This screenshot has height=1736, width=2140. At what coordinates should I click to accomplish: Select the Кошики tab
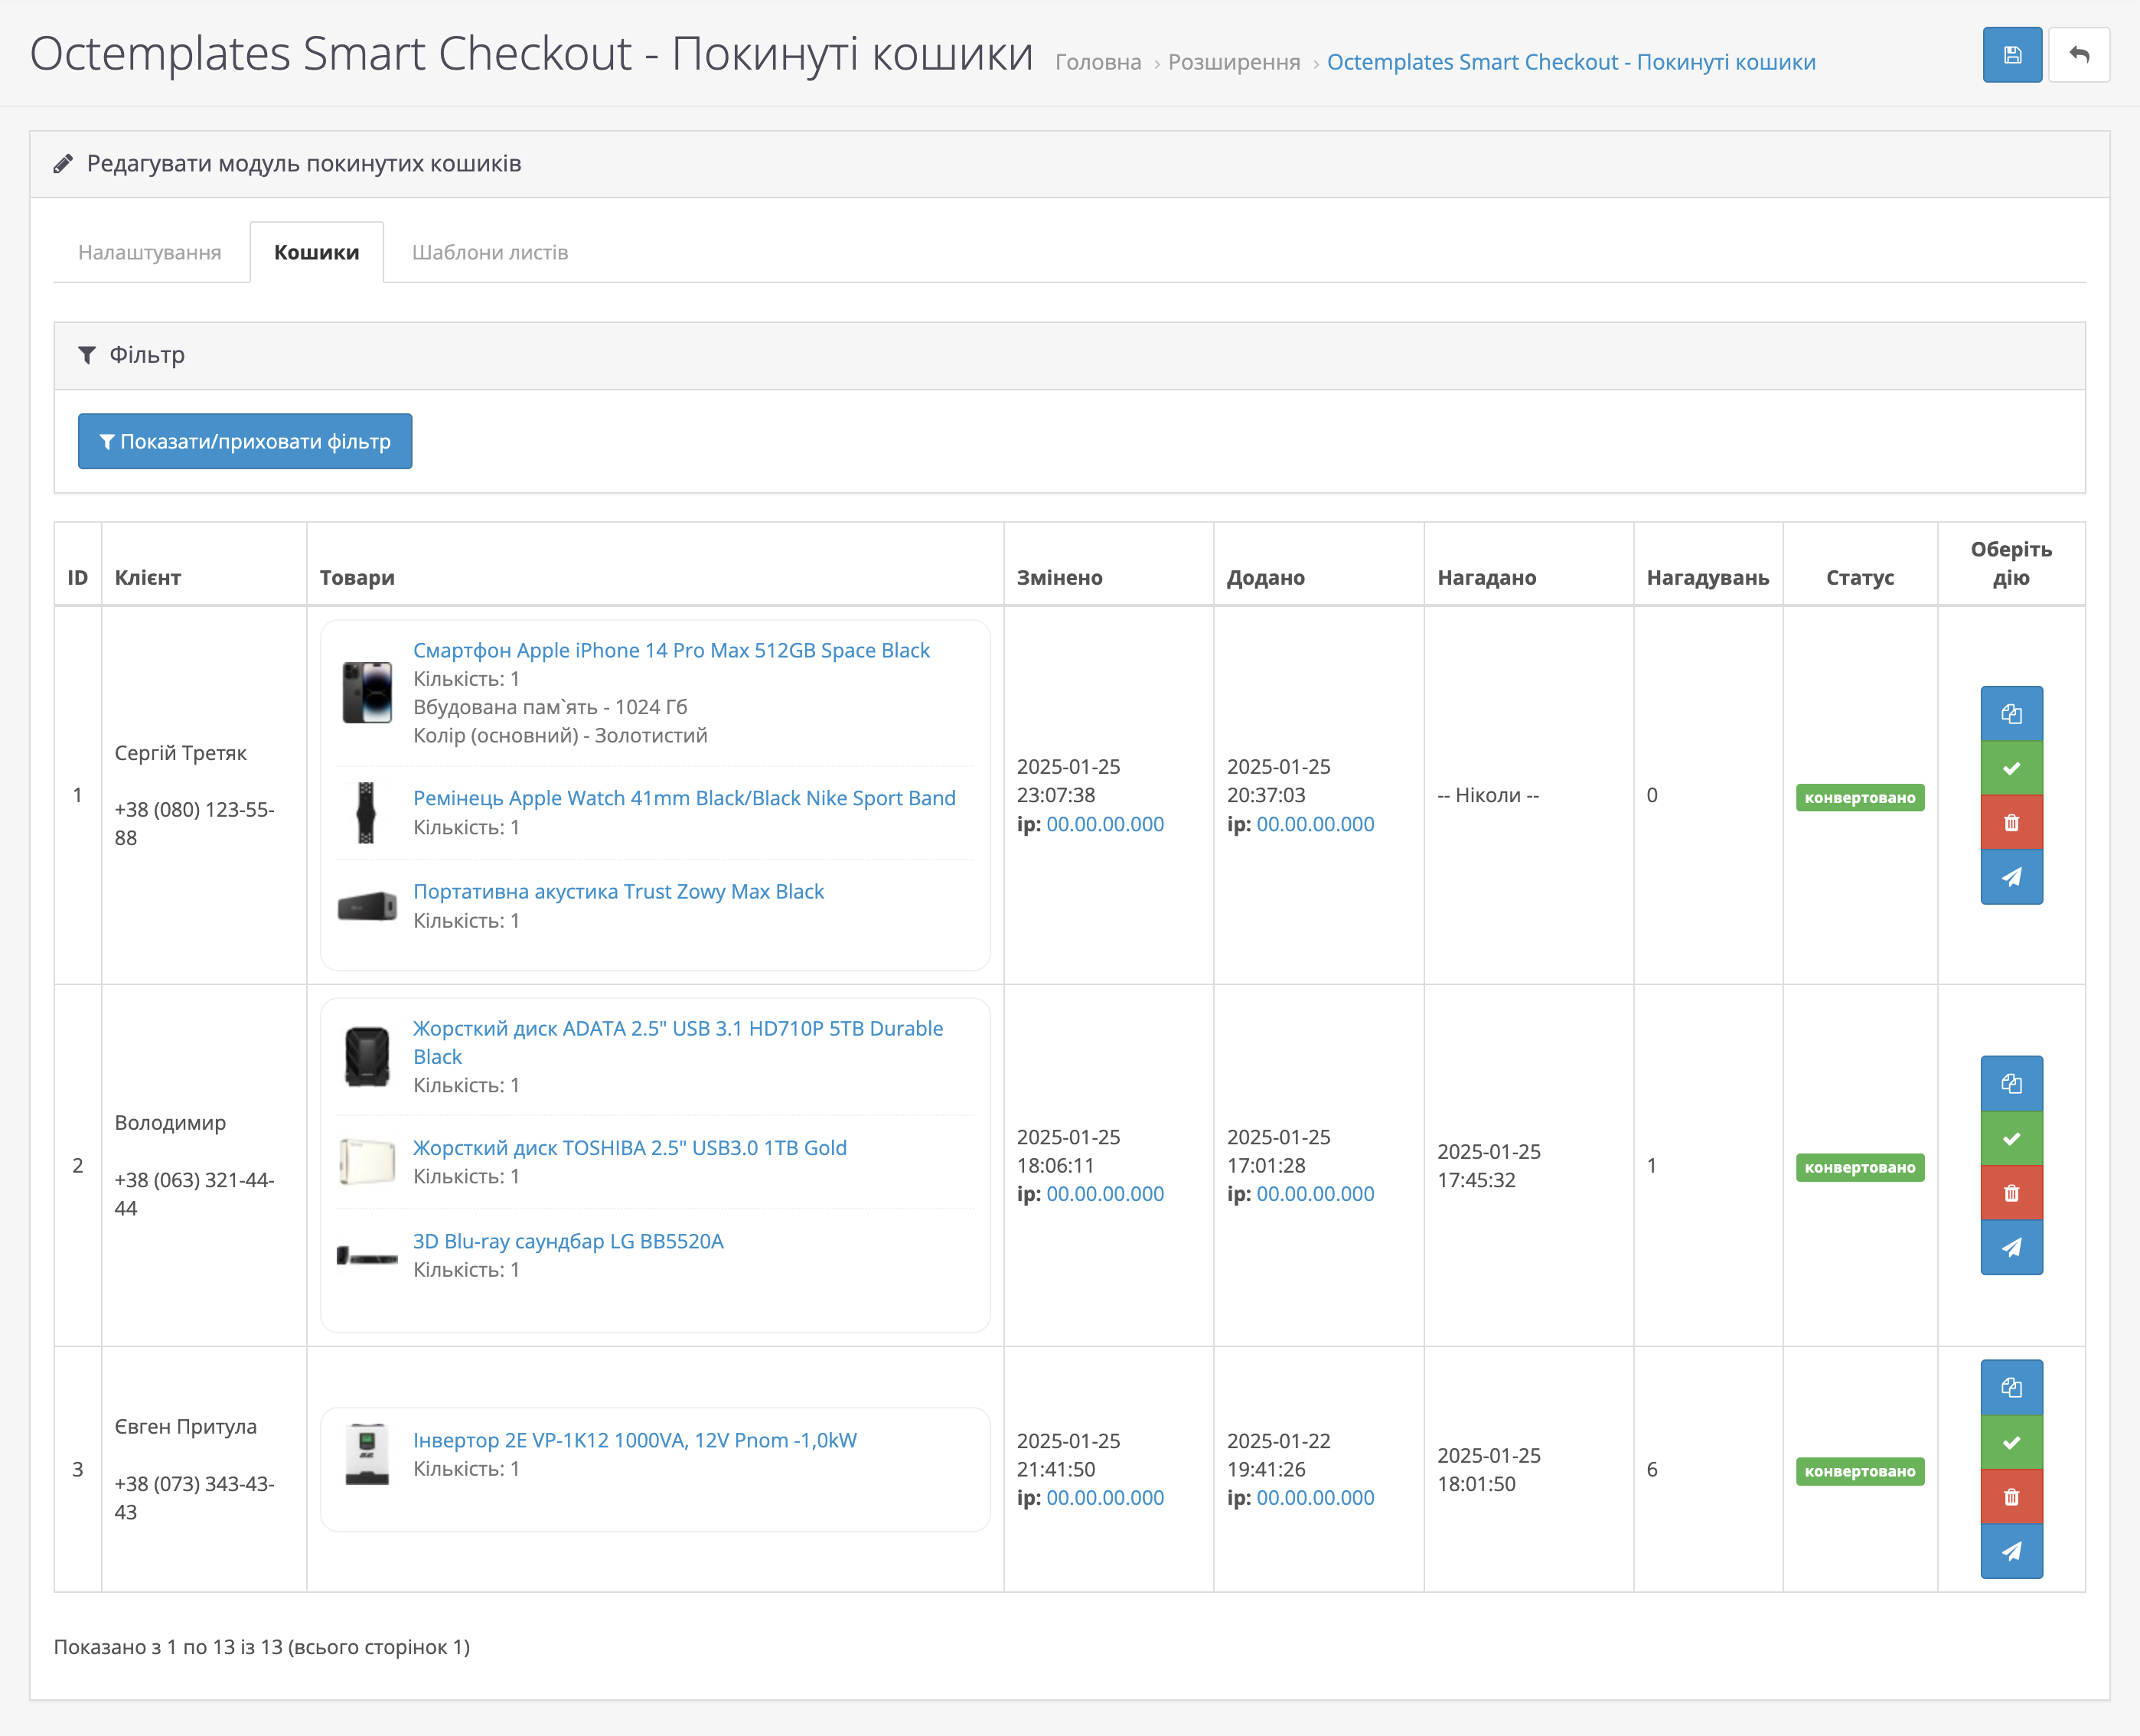(316, 252)
